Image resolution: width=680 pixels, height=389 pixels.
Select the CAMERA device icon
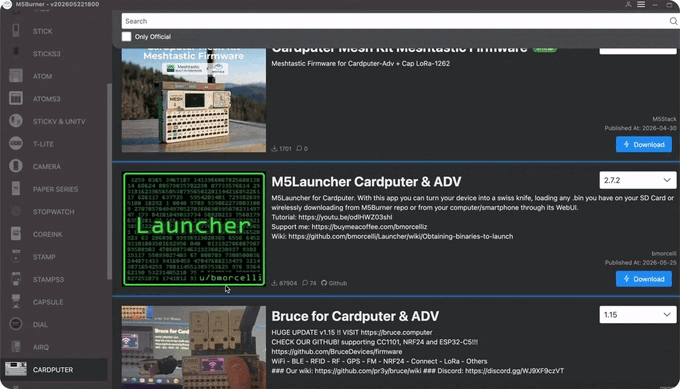click(x=16, y=166)
